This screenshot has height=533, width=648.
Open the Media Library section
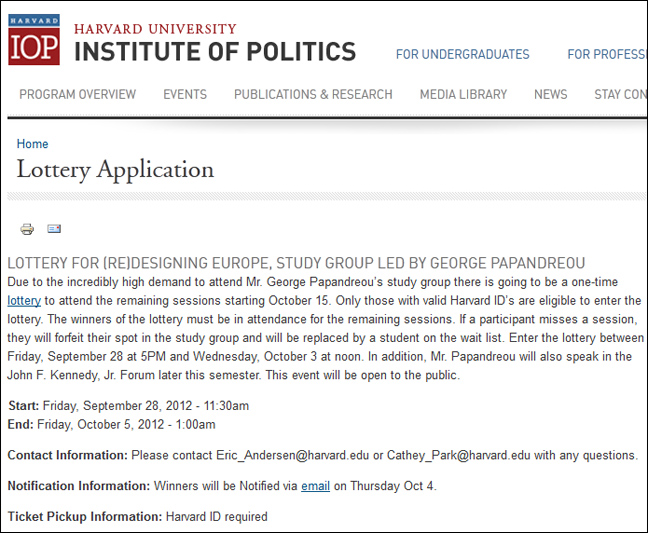click(463, 95)
